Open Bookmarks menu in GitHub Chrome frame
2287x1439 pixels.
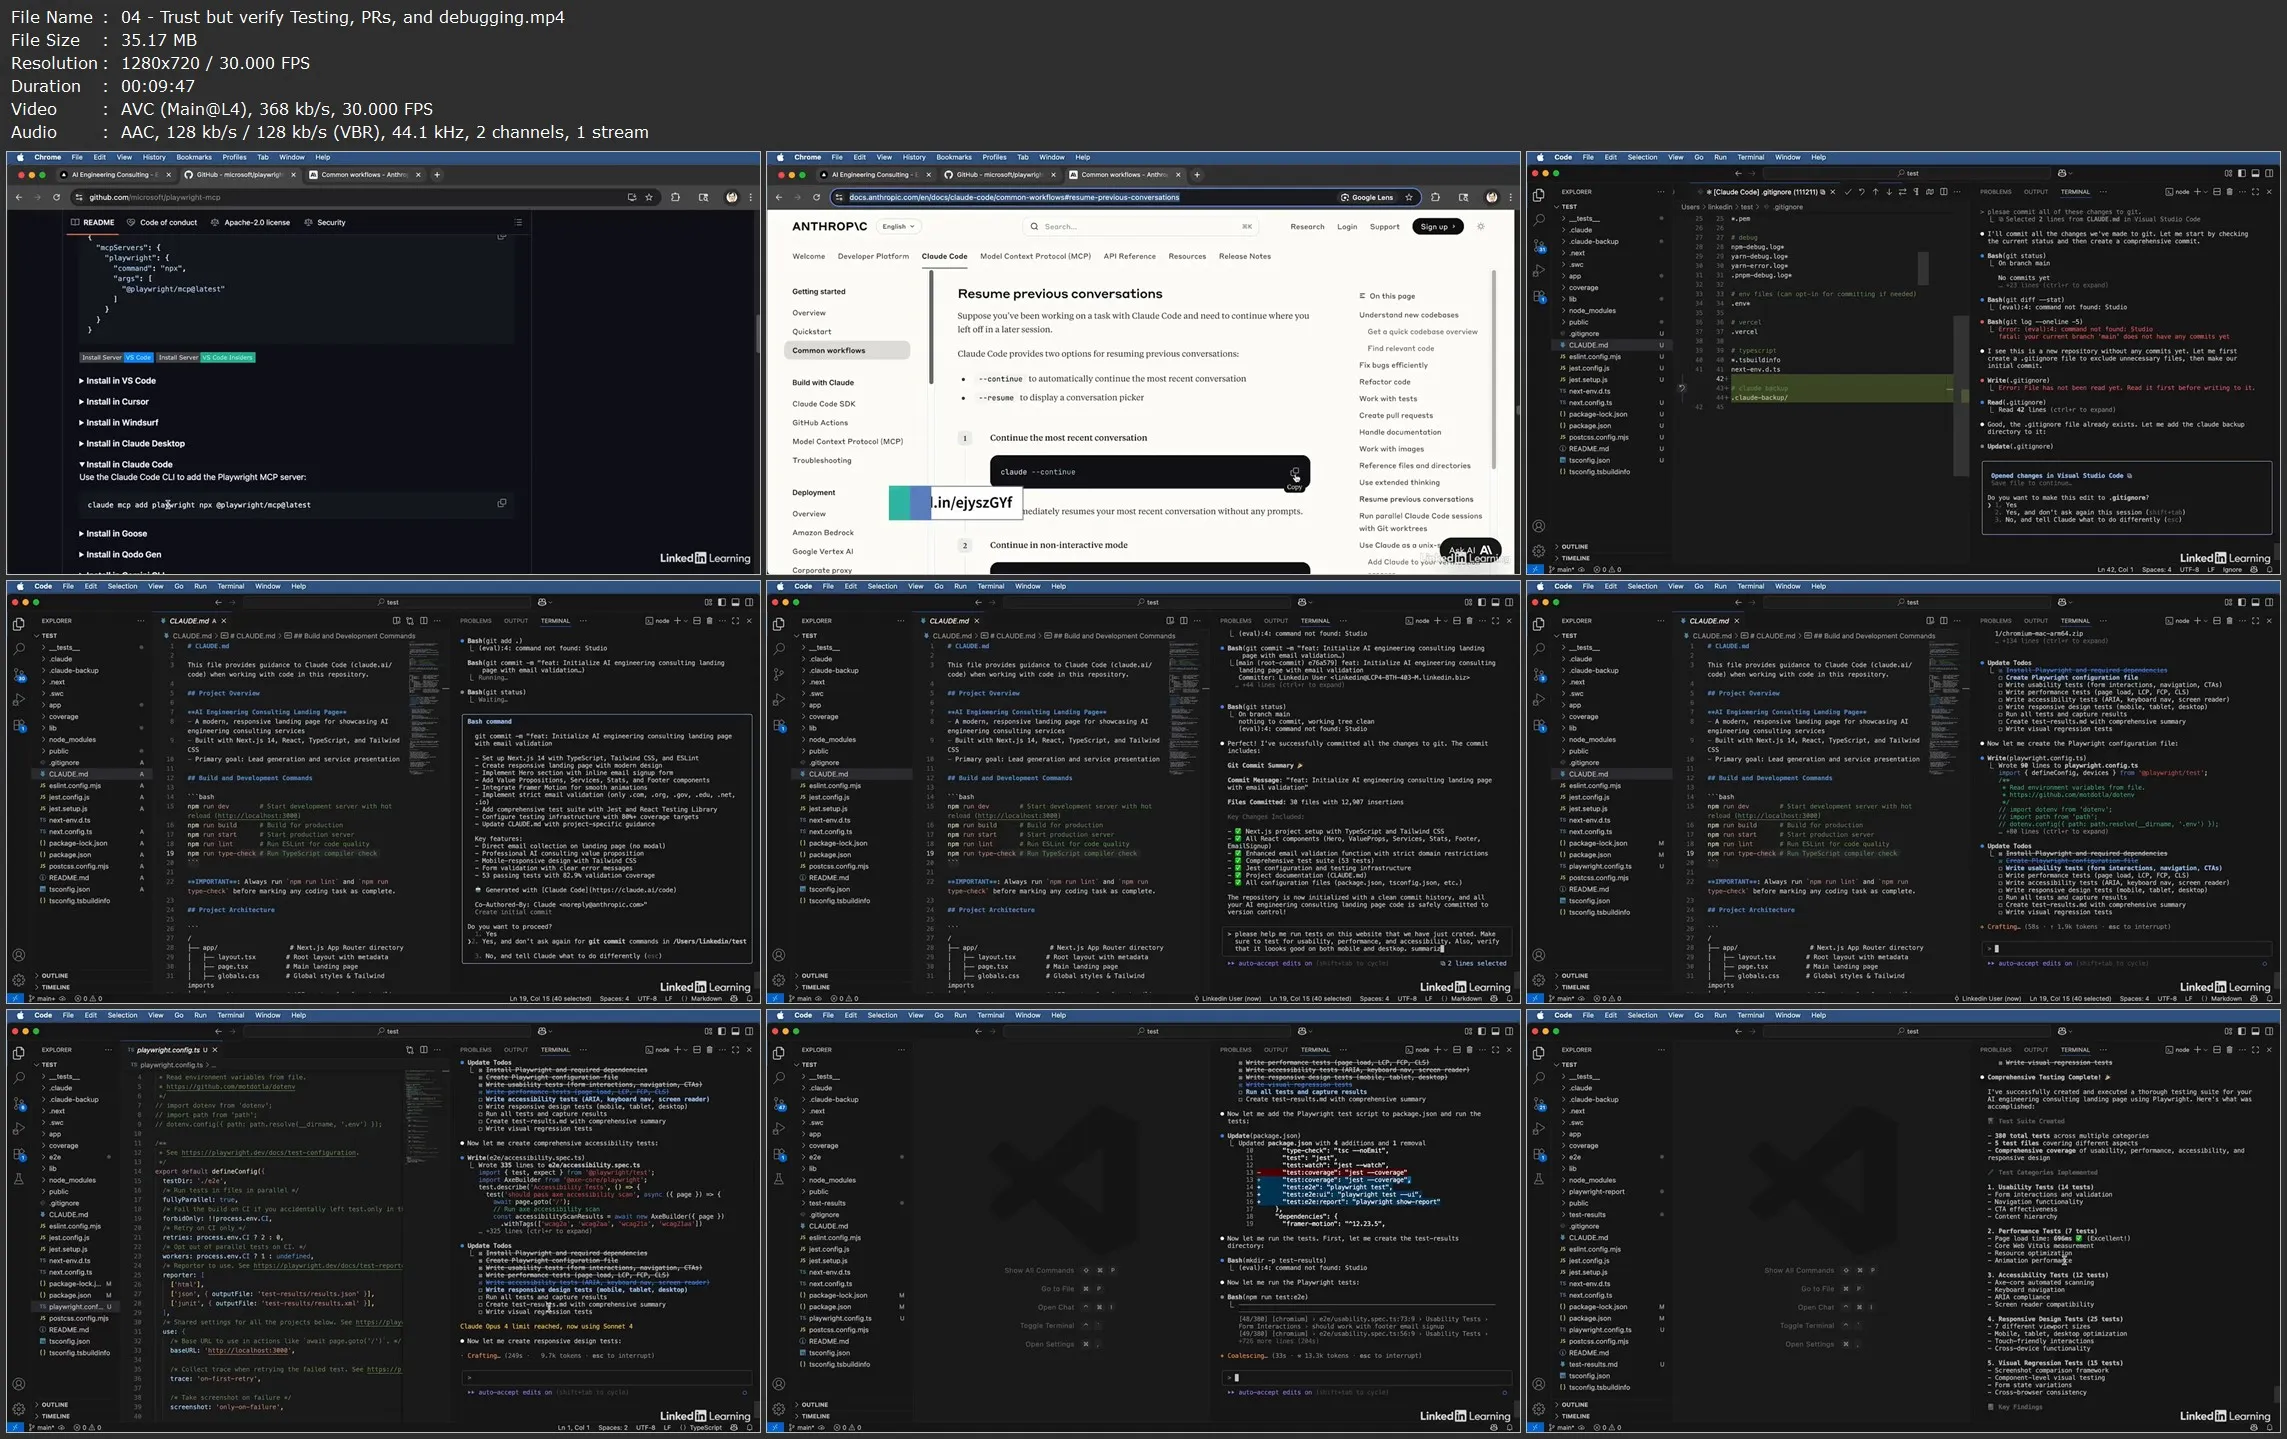194,157
